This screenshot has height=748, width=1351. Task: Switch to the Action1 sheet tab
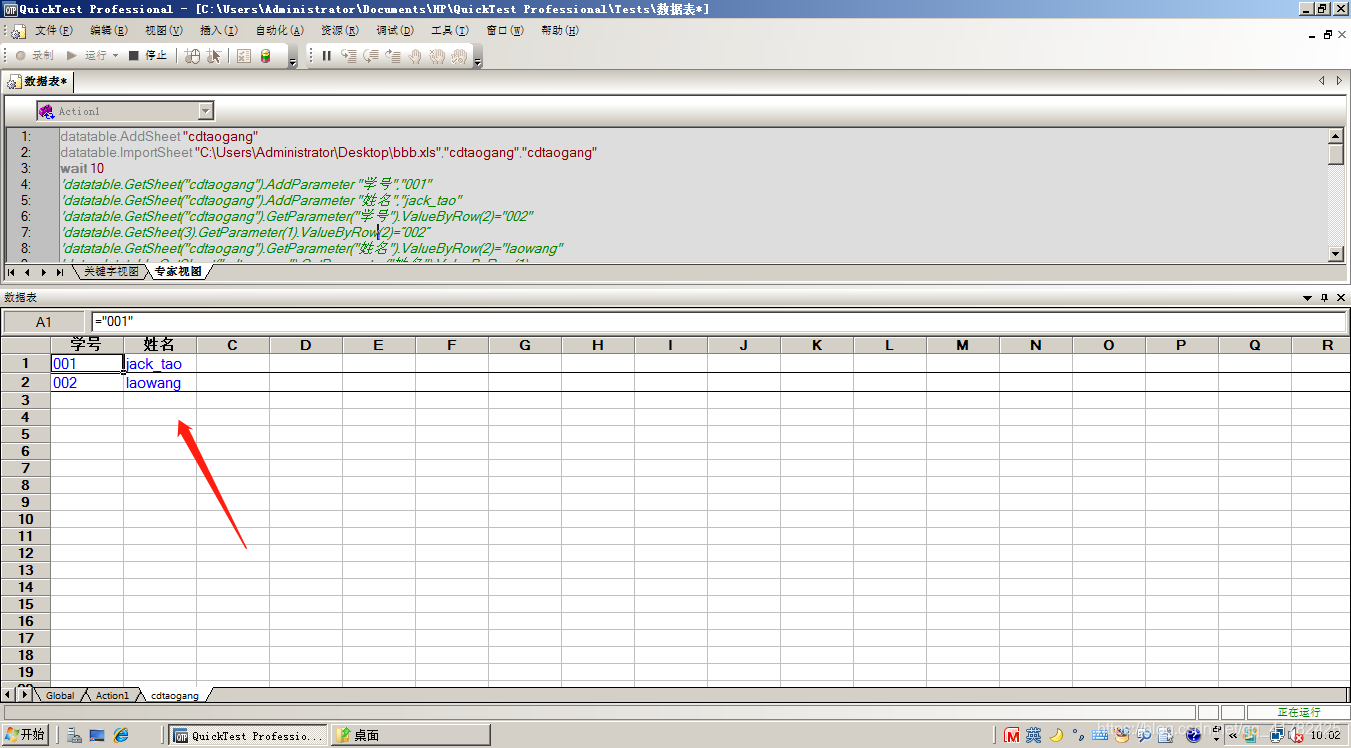112,695
